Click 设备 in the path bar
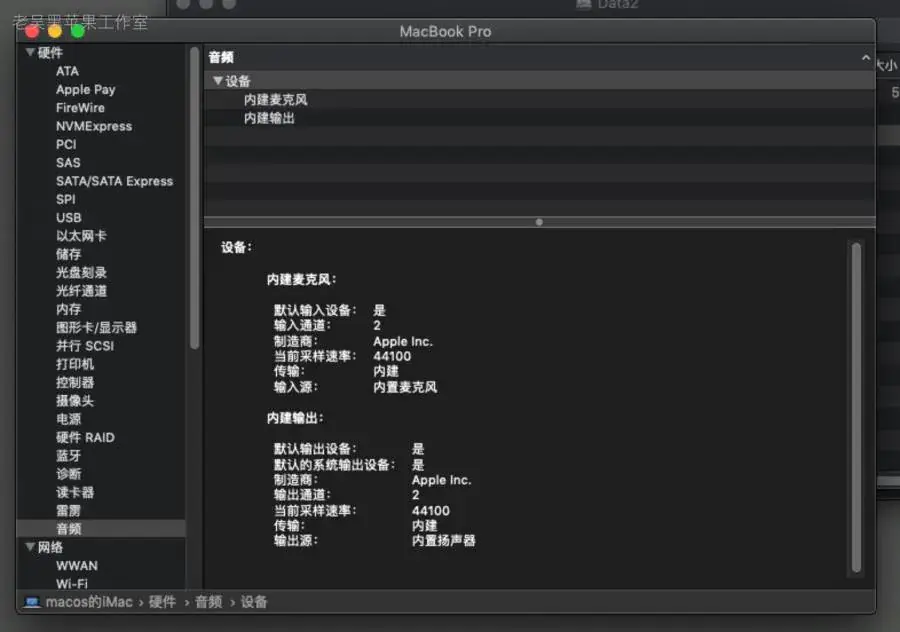Image resolution: width=900 pixels, height=632 pixels. pyautogui.click(x=254, y=602)
